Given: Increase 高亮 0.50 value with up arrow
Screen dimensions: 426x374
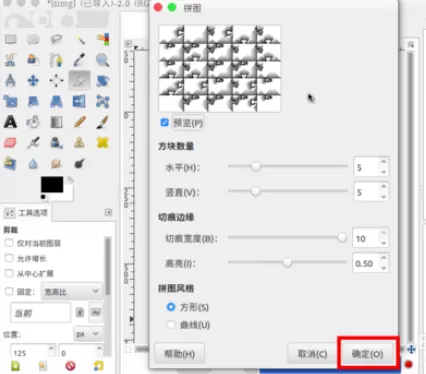Looking at the screenshot, I should 384,258.
